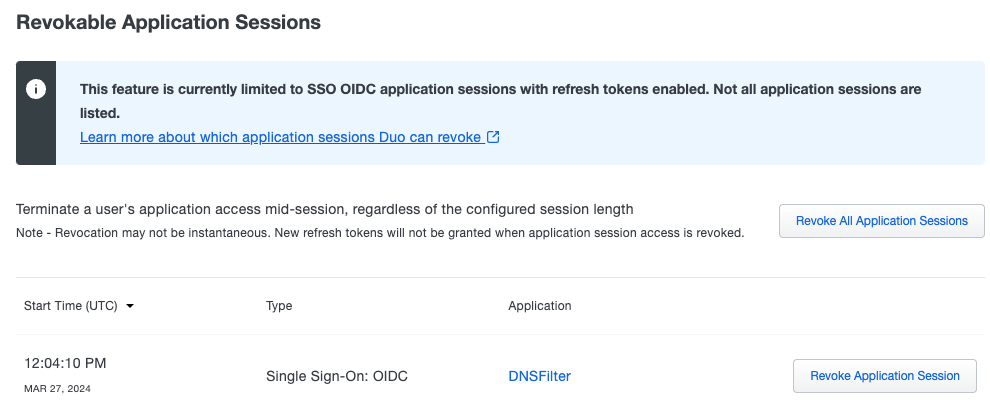
Task: Open the DNSFilter application link
Action: [539, 376]
